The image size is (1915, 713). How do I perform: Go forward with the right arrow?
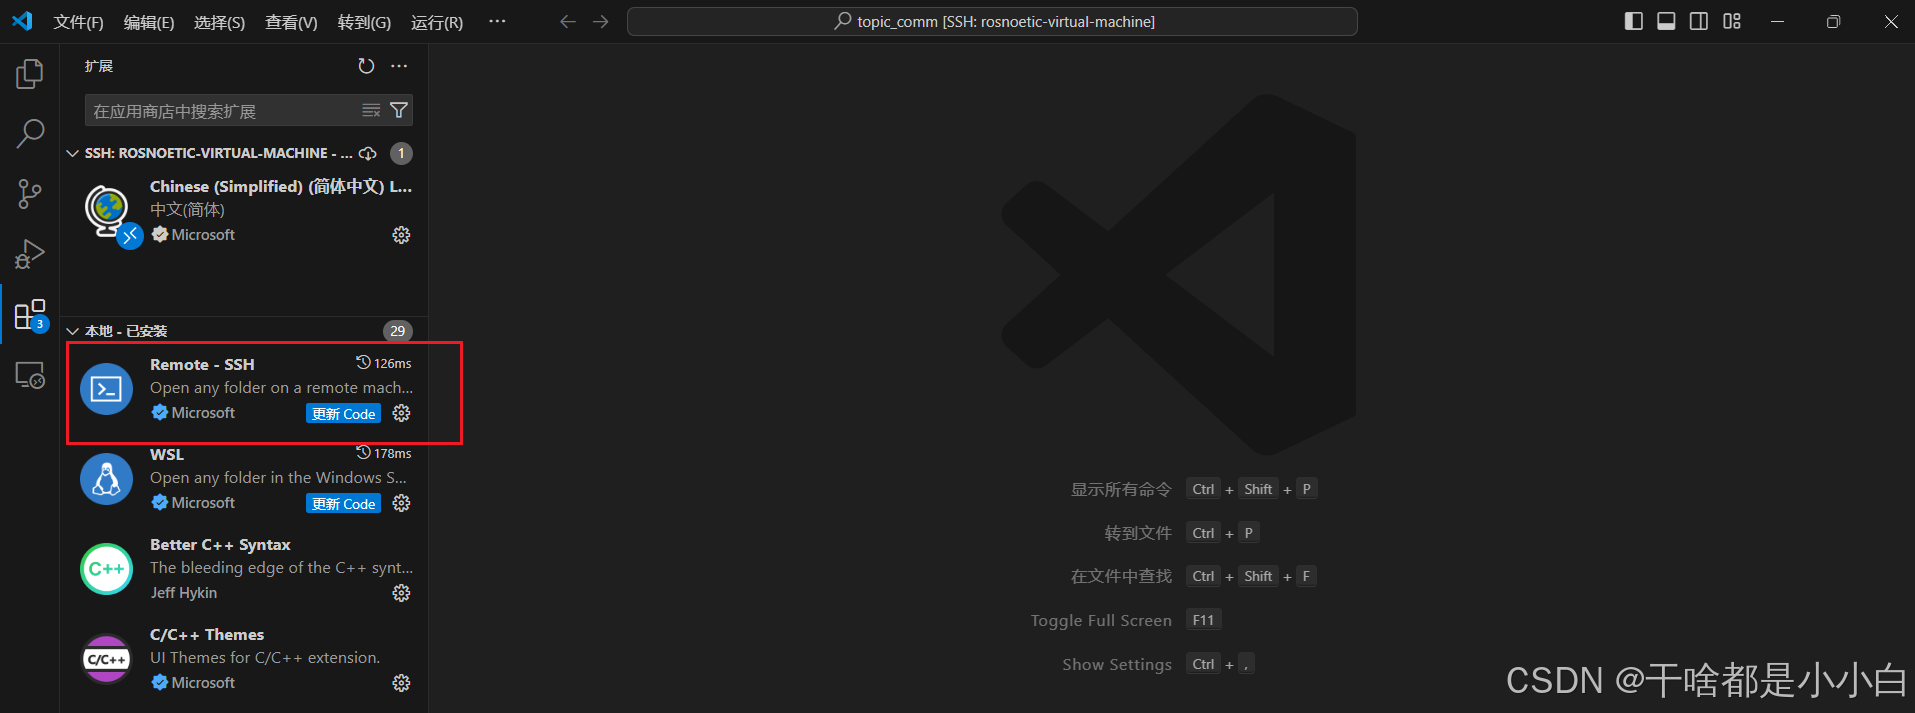600,21
